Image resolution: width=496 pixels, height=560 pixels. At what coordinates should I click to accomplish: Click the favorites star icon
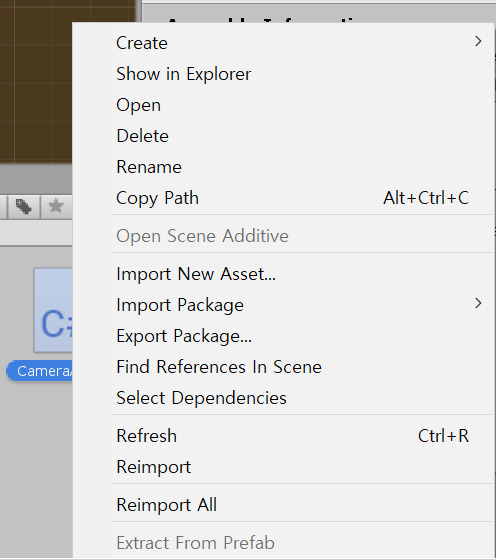point(56,206)
